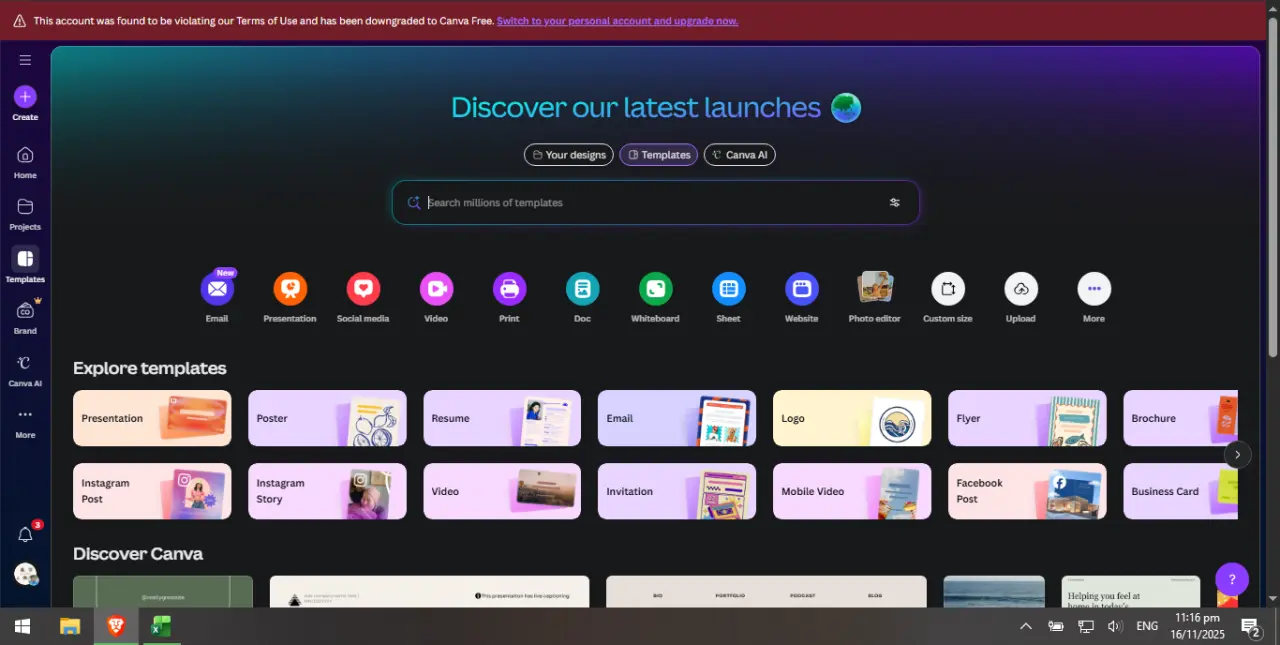Viewport: 1280px width, 645px height.
Task: Open Canva AI from the sidebar
Action: pyautogui.click(x=25, y=370)
